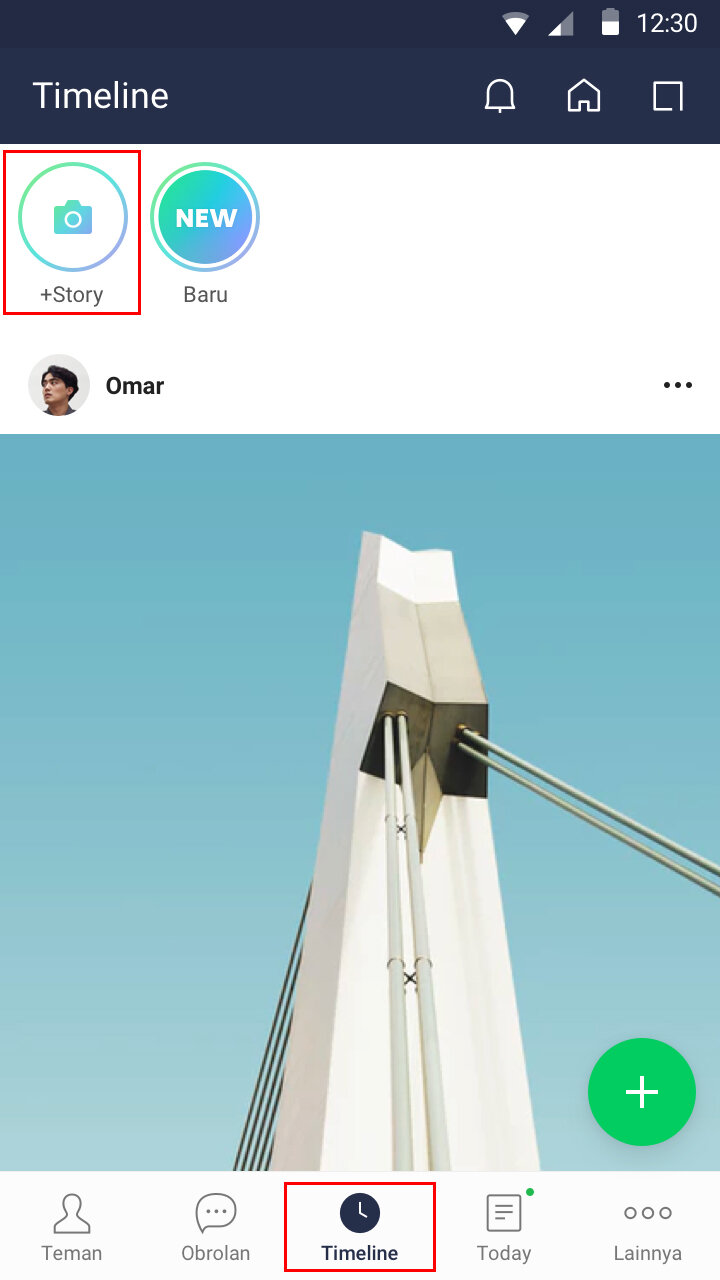Switch to the Obrolan tab
Screen dimensions: 720x1280
click(216, 1227)
